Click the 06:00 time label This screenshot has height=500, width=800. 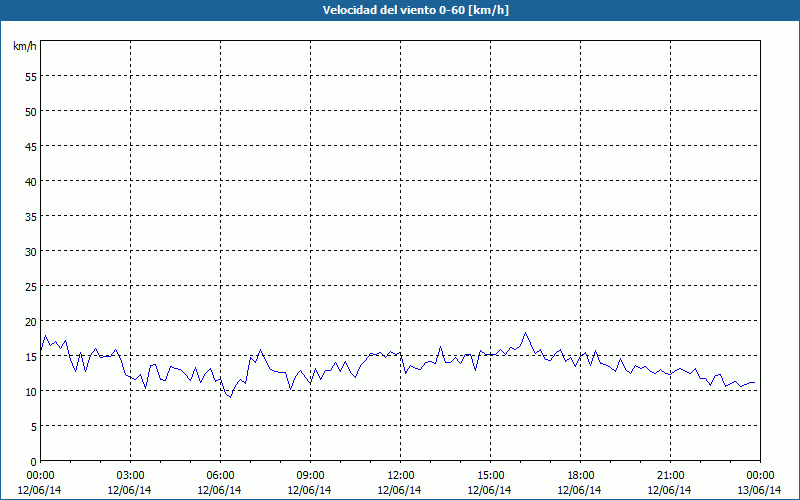(220, 476)
